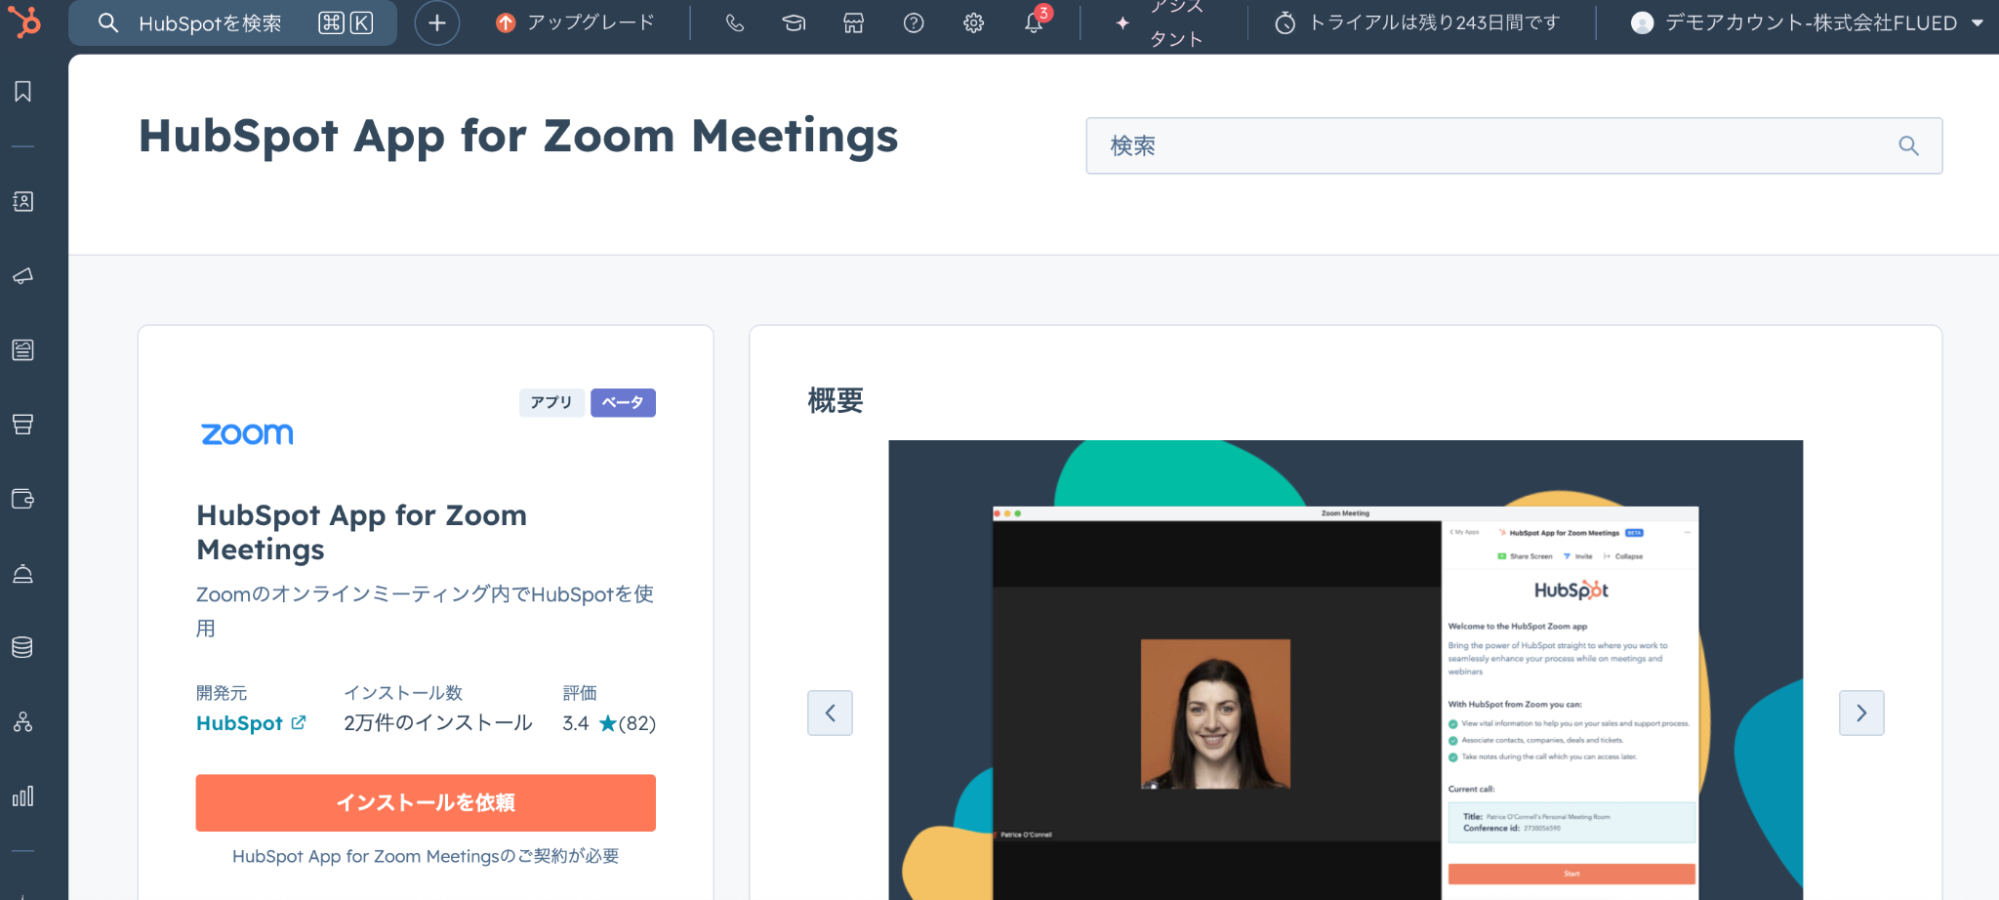Click the marketplace 検索 input field
This screenshot has height=900, width=1999.
1500,146
